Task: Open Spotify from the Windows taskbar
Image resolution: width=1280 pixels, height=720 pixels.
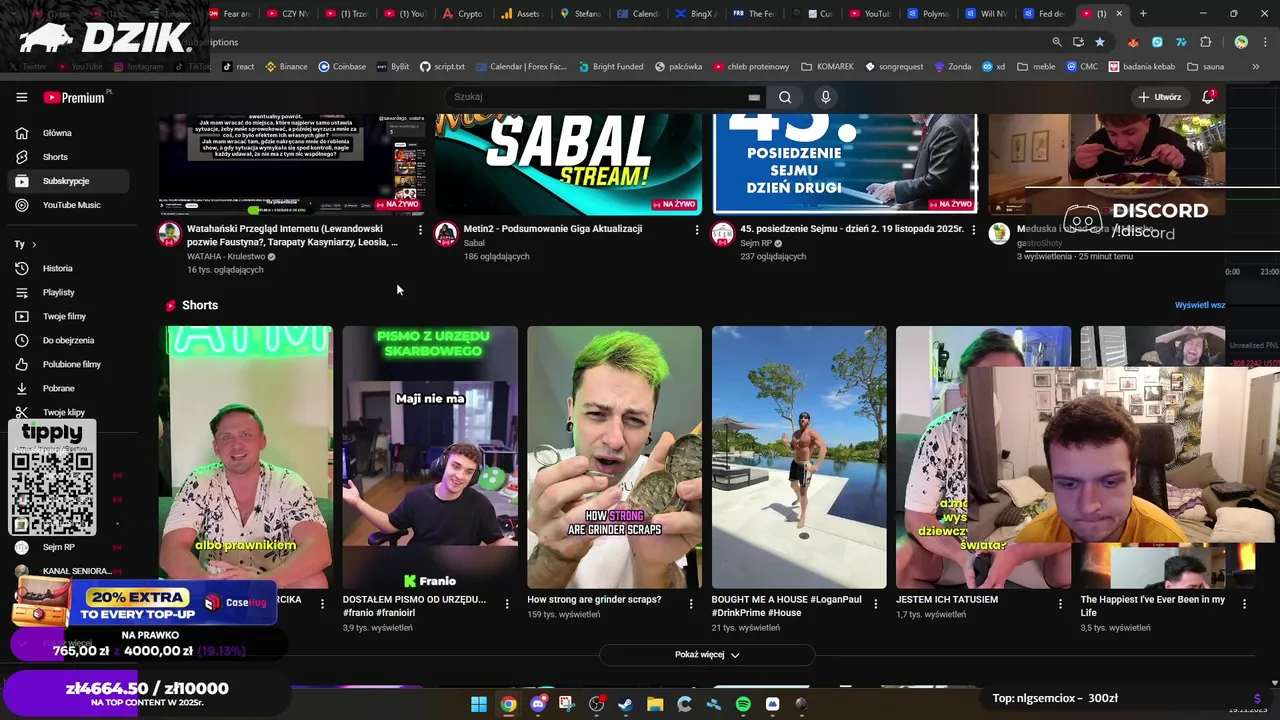Action: point(743,704)
